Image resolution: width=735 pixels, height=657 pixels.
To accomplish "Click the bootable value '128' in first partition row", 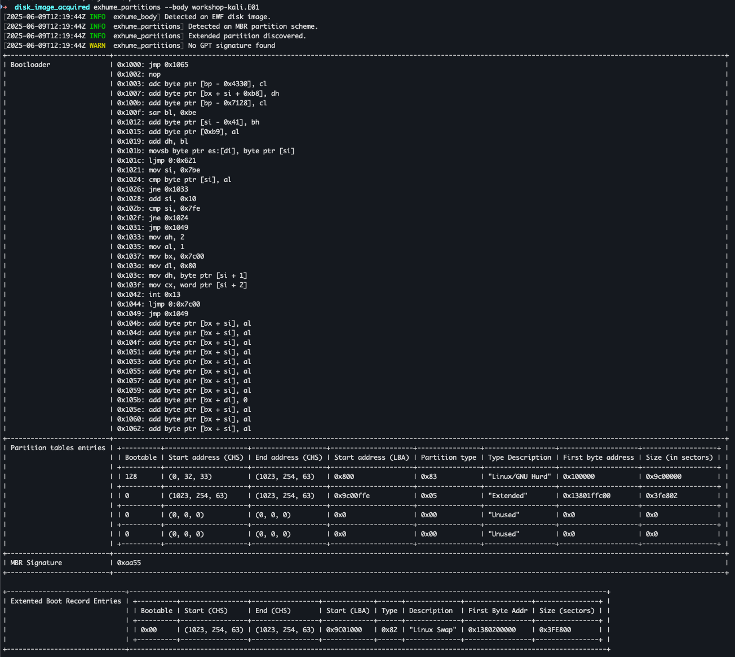I will [x=131, y=477].
